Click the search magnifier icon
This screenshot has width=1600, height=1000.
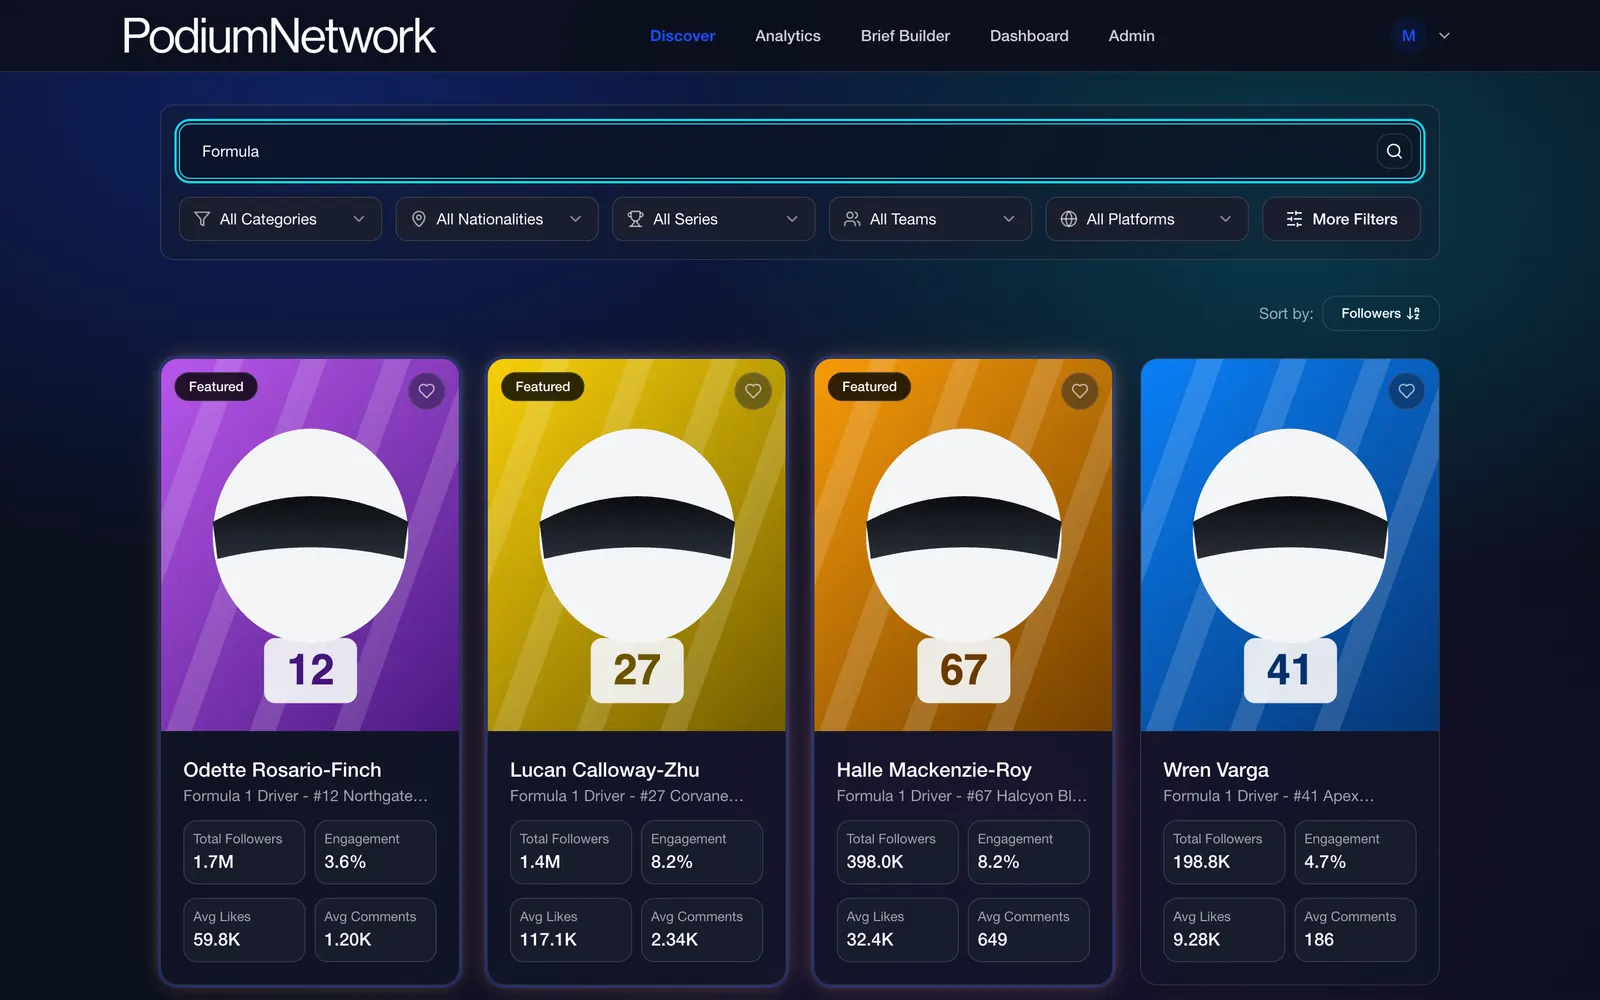tap(1394, 151)
